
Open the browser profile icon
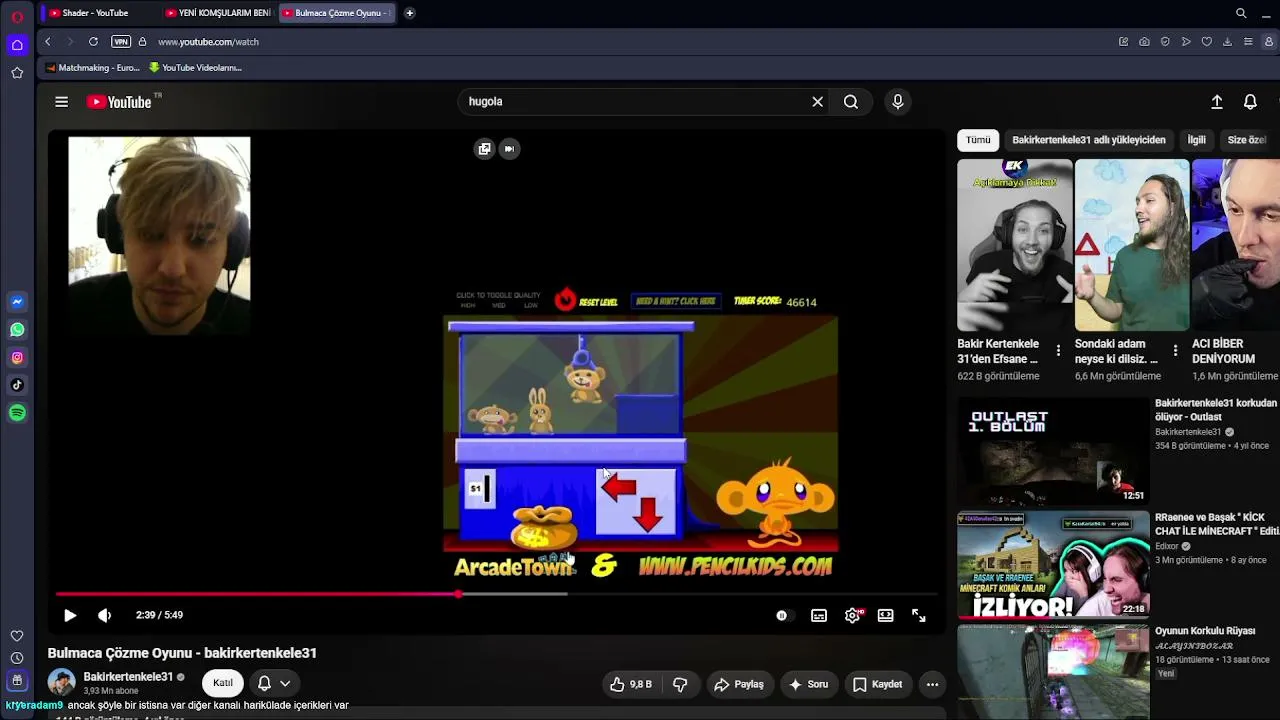click(1269, 42)
